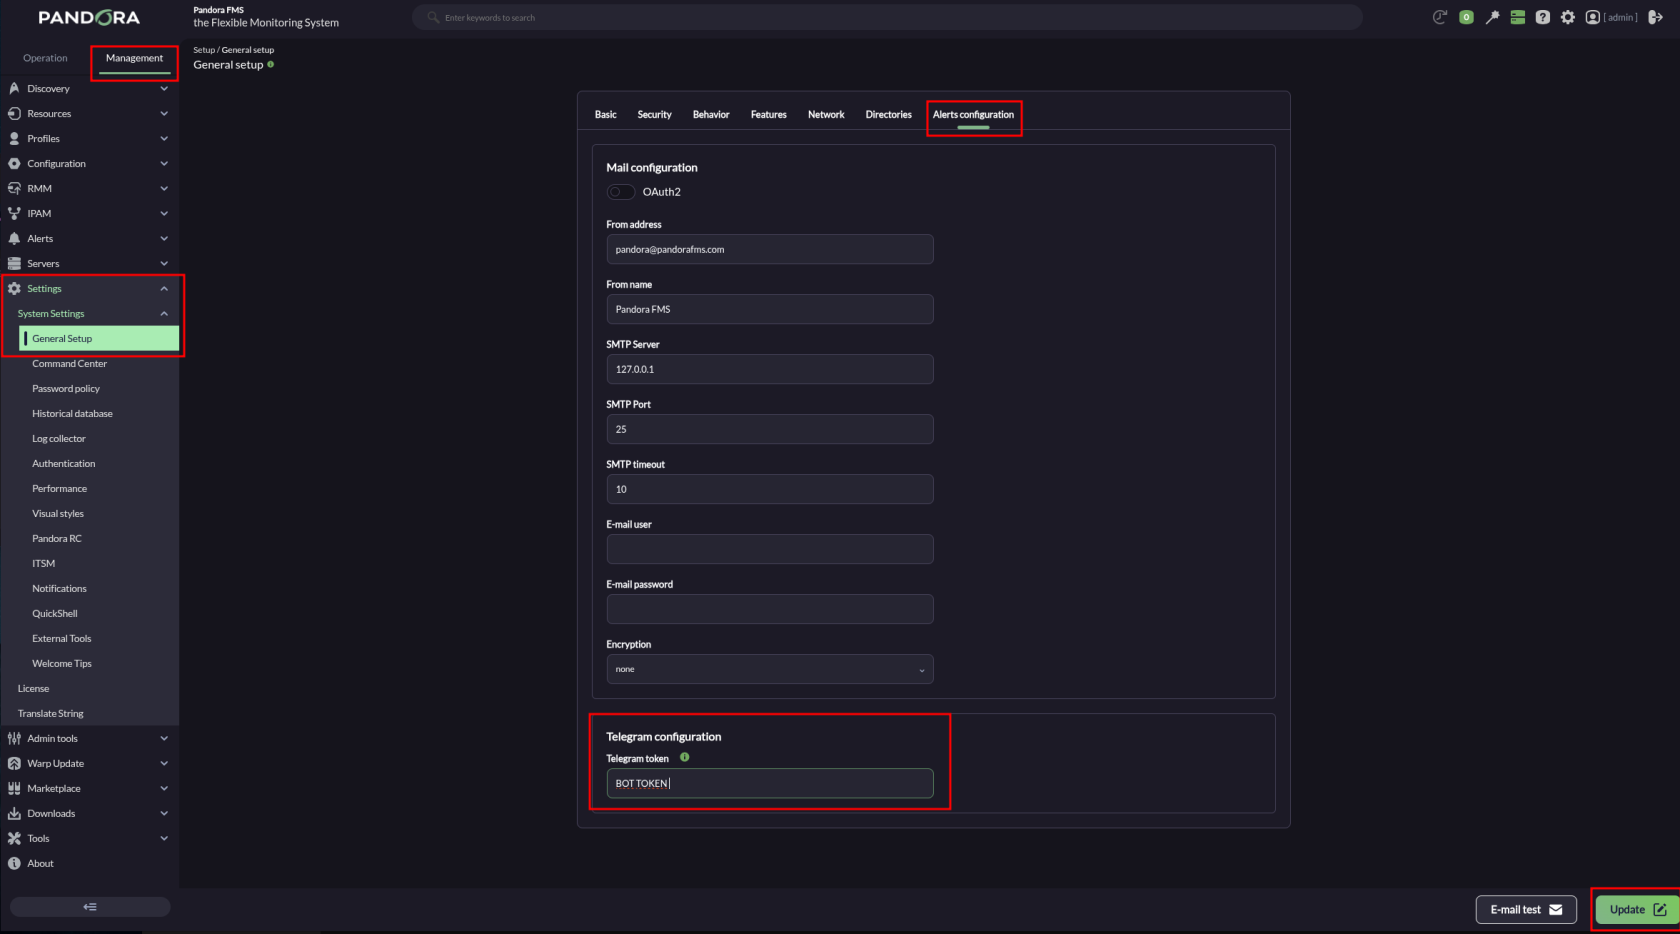Click the logout arrow icon
Image resolution: width=1680 pixels, height=934 pixels.
(1655, 17)
